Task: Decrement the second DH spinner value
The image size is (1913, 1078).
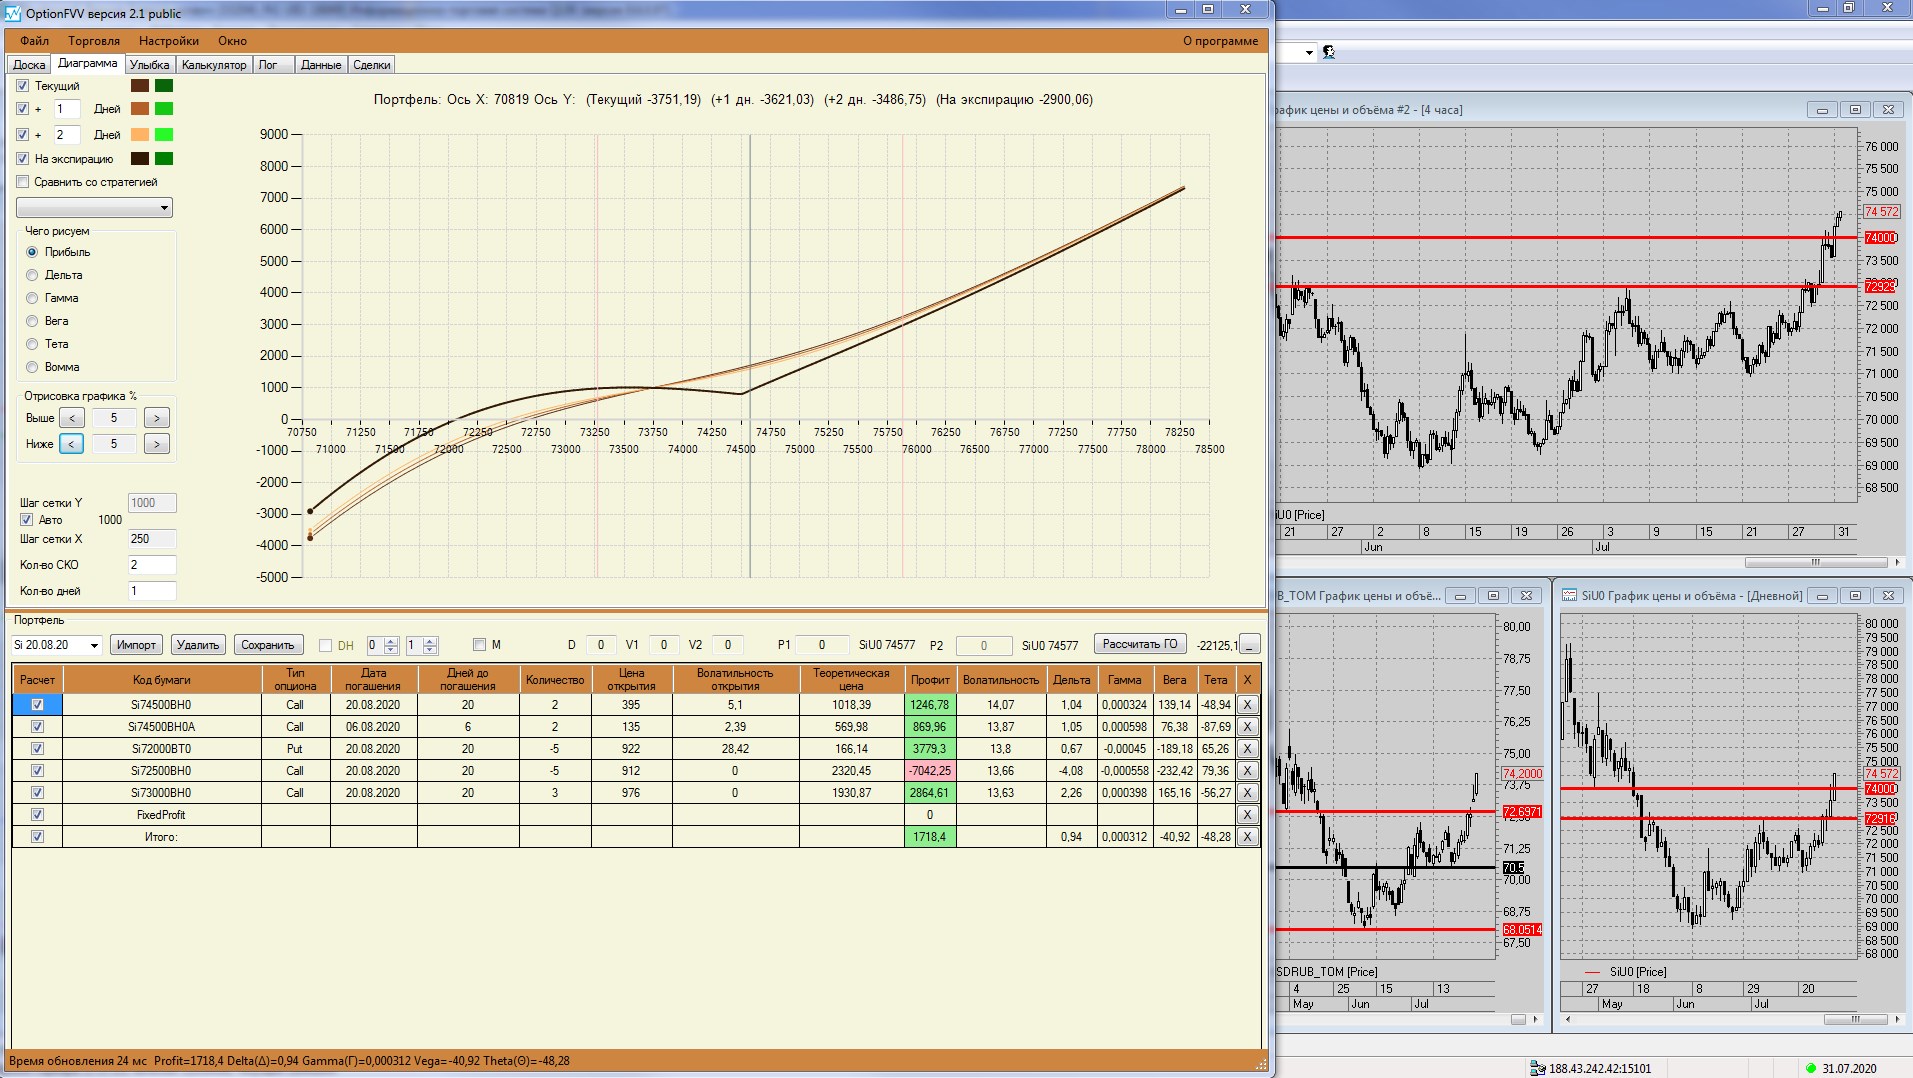Action: (430, 650)
